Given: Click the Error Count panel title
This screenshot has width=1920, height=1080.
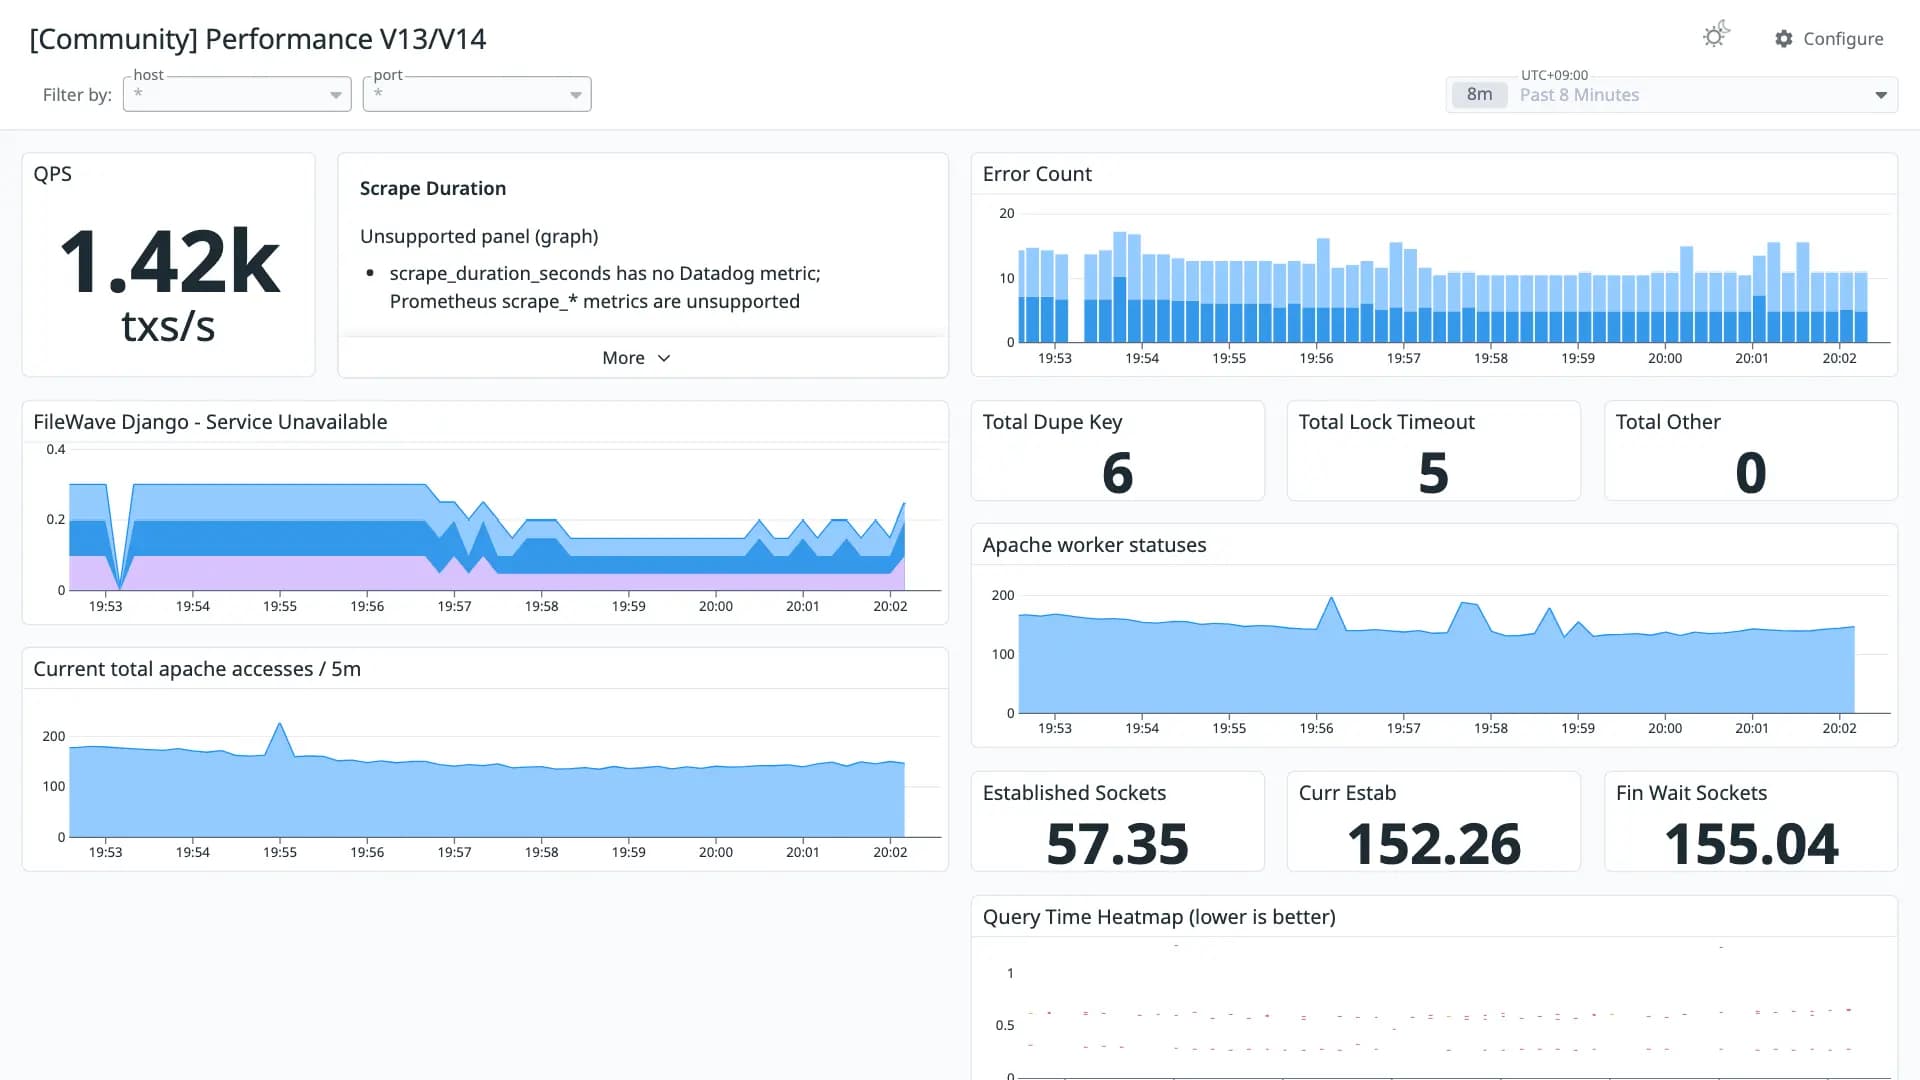Looking at the screenshot, I should click(1037, 174).
